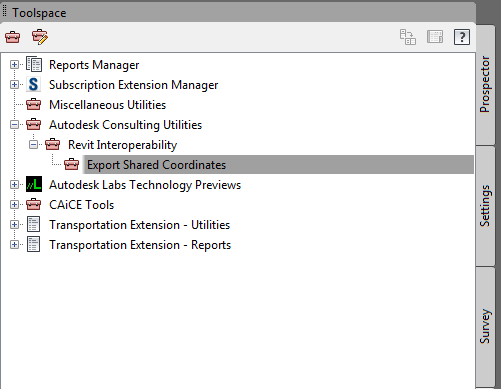Select Transportation Extension - Utilities label

pos(139,225)
